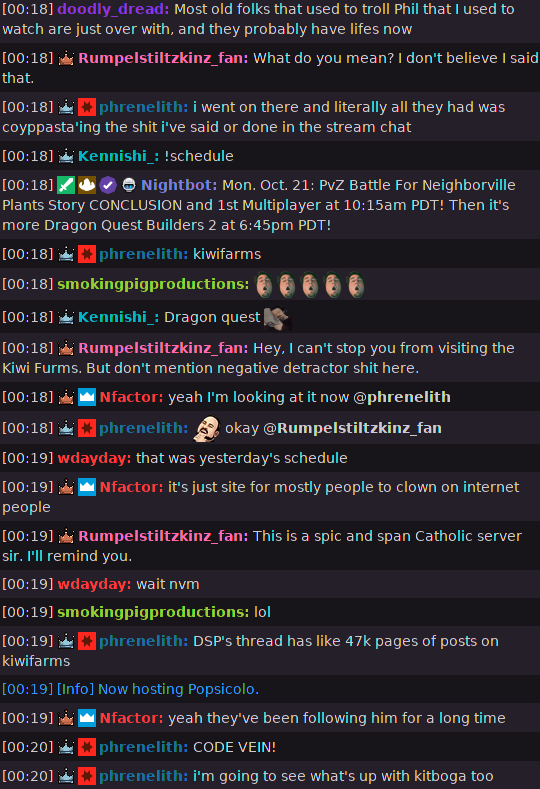Click Nightbot's green moderator sword badge

coord(66,185)
